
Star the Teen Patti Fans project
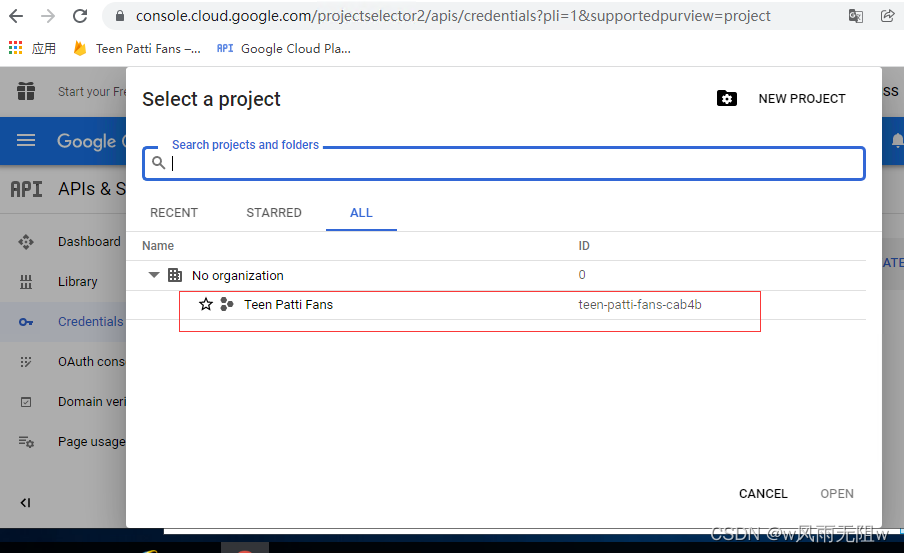pyautogui.click(x=206, y=304)
